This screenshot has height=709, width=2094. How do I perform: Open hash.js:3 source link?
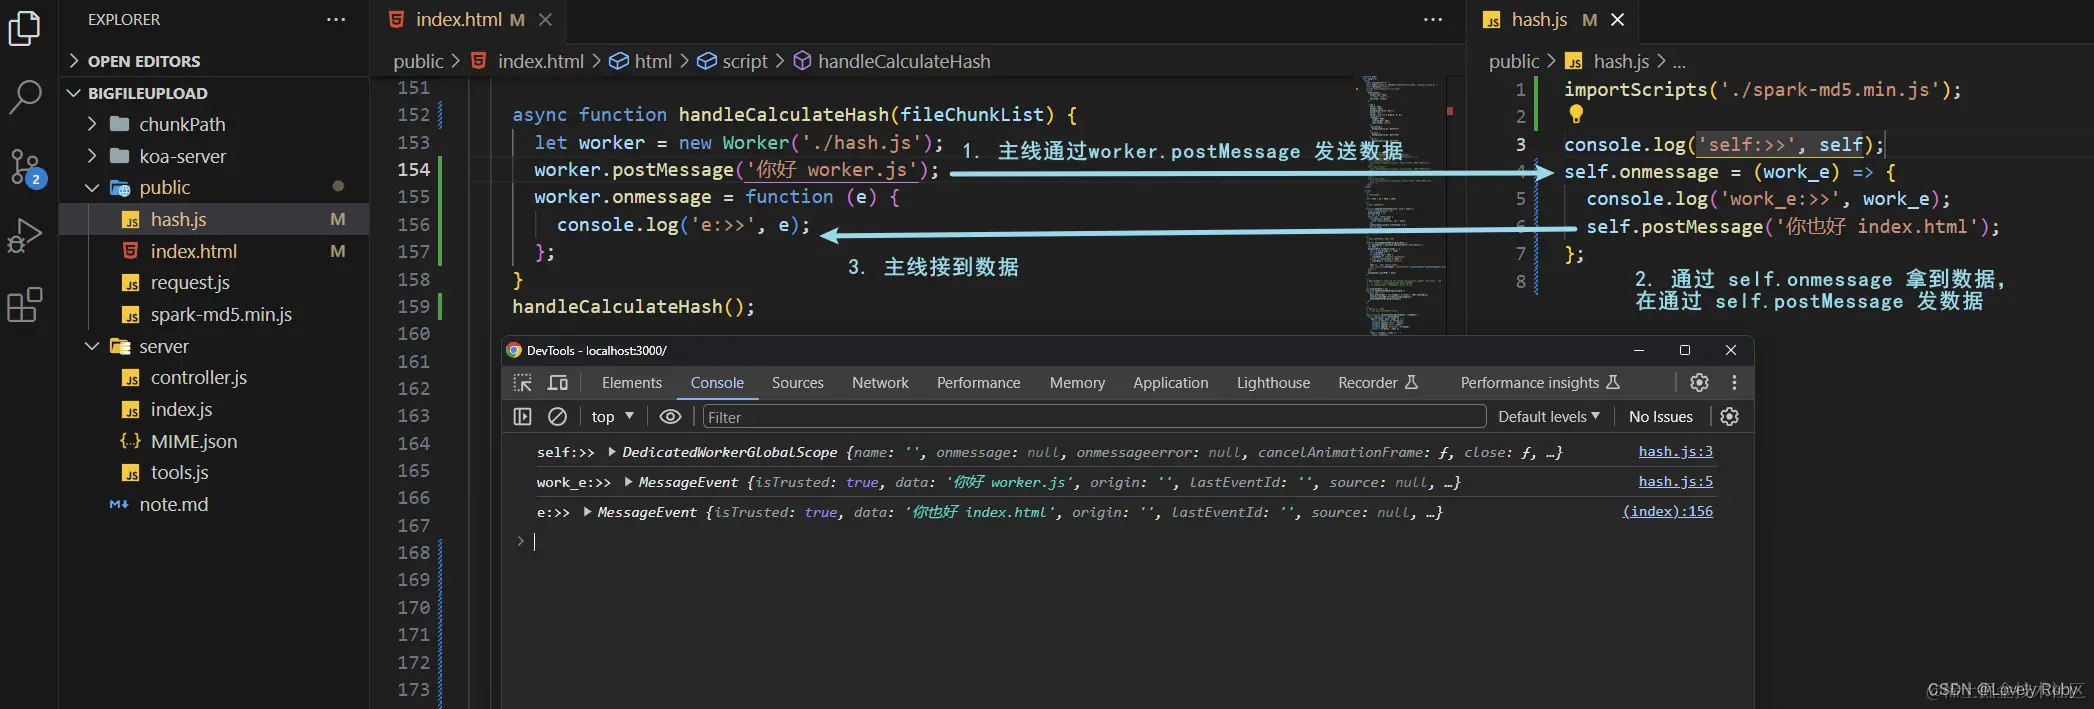click(1675, 452)
